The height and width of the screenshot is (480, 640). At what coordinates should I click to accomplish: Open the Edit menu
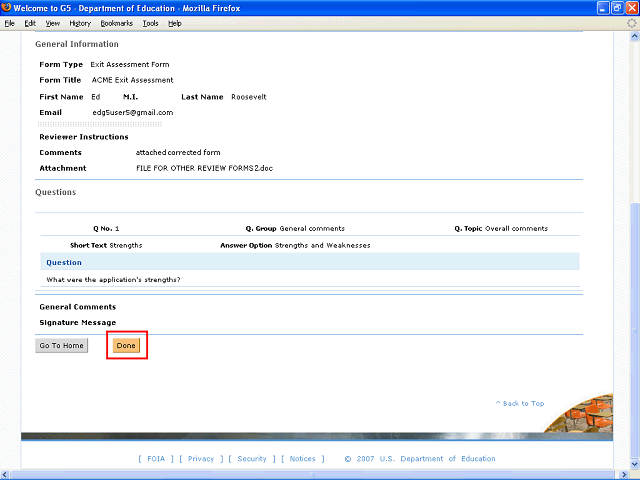pos(30,23)
